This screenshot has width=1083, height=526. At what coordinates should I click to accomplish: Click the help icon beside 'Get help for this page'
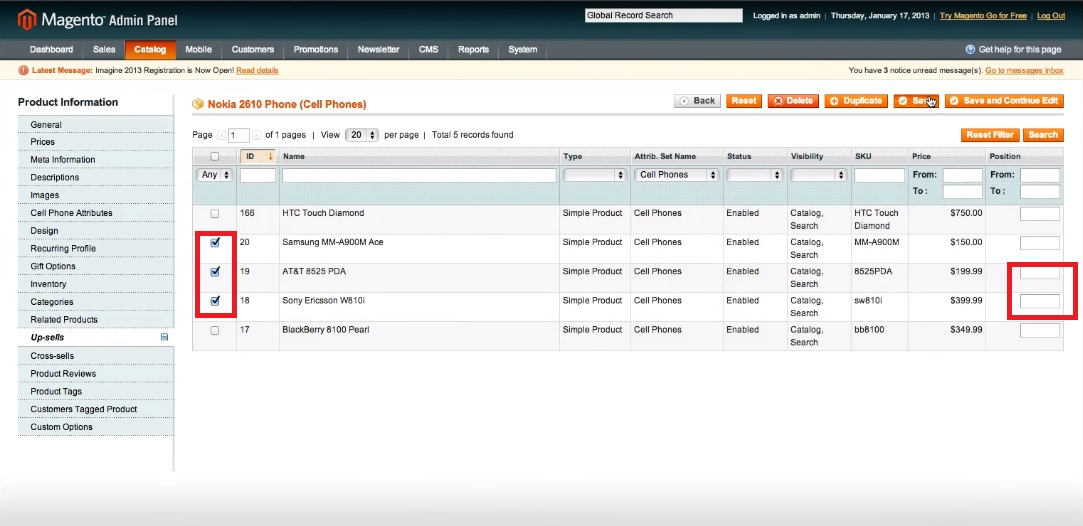[970, 50]
